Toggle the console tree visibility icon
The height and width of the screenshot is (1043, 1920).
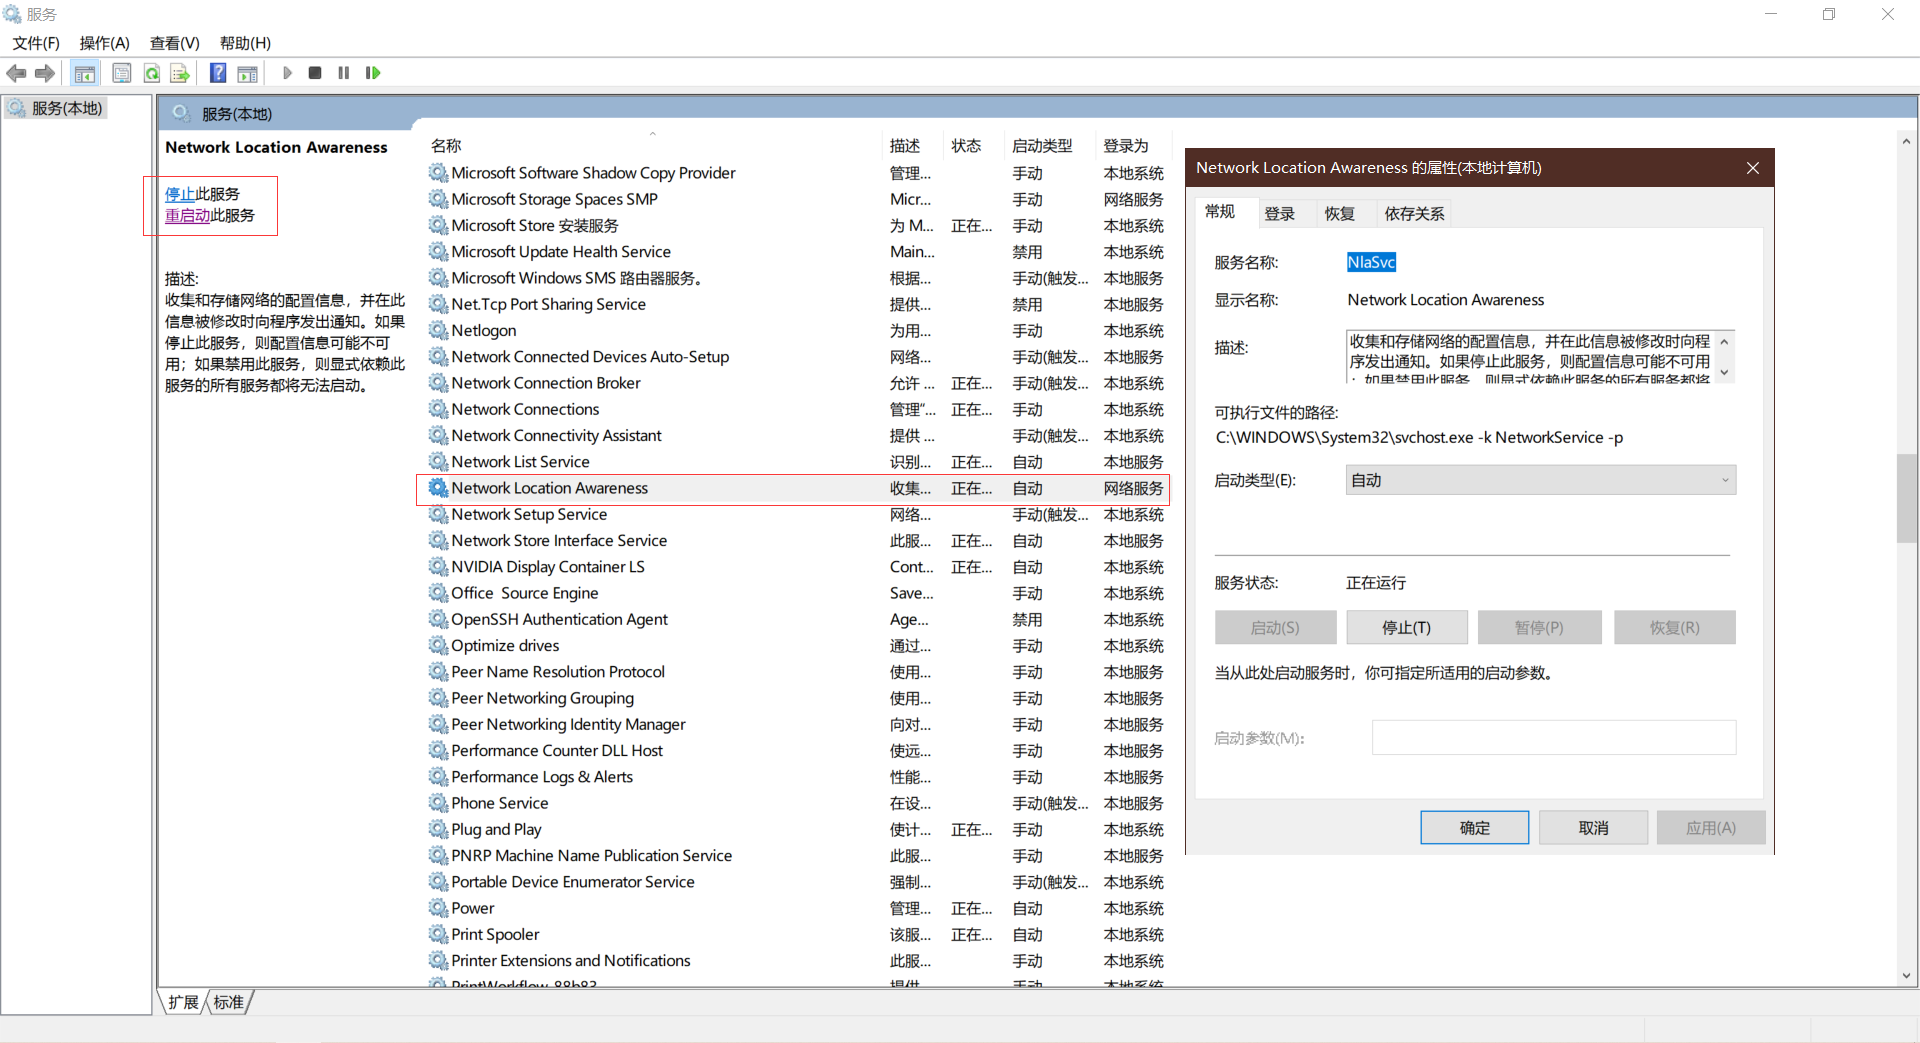(x=85, y=72)
